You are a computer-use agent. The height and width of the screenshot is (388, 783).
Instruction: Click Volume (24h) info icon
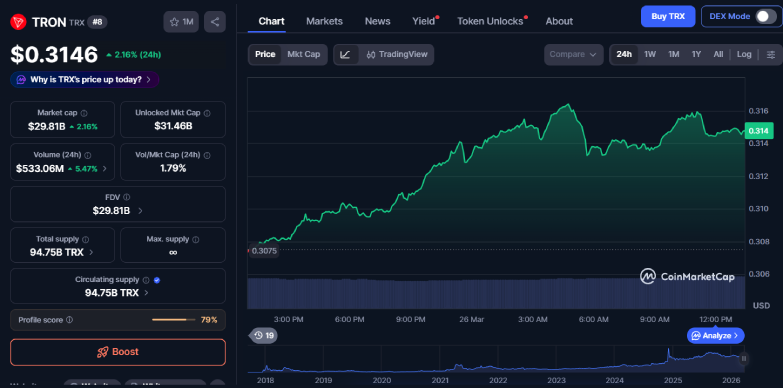(88, 155)
